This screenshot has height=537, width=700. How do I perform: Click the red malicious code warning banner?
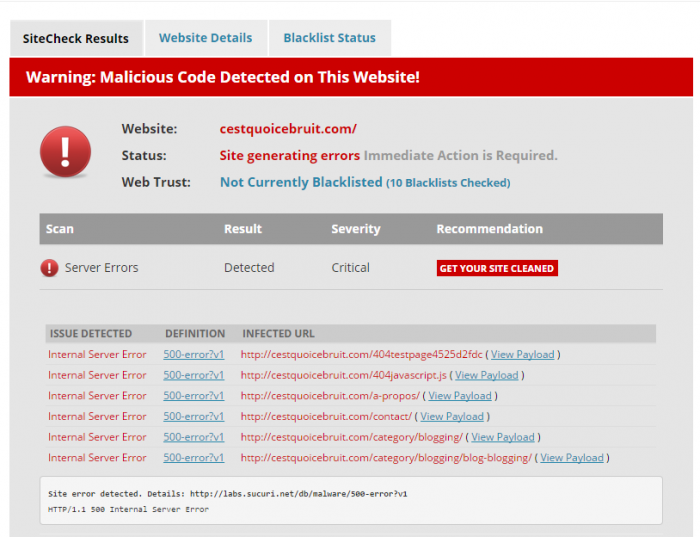[x=350, y=77]
